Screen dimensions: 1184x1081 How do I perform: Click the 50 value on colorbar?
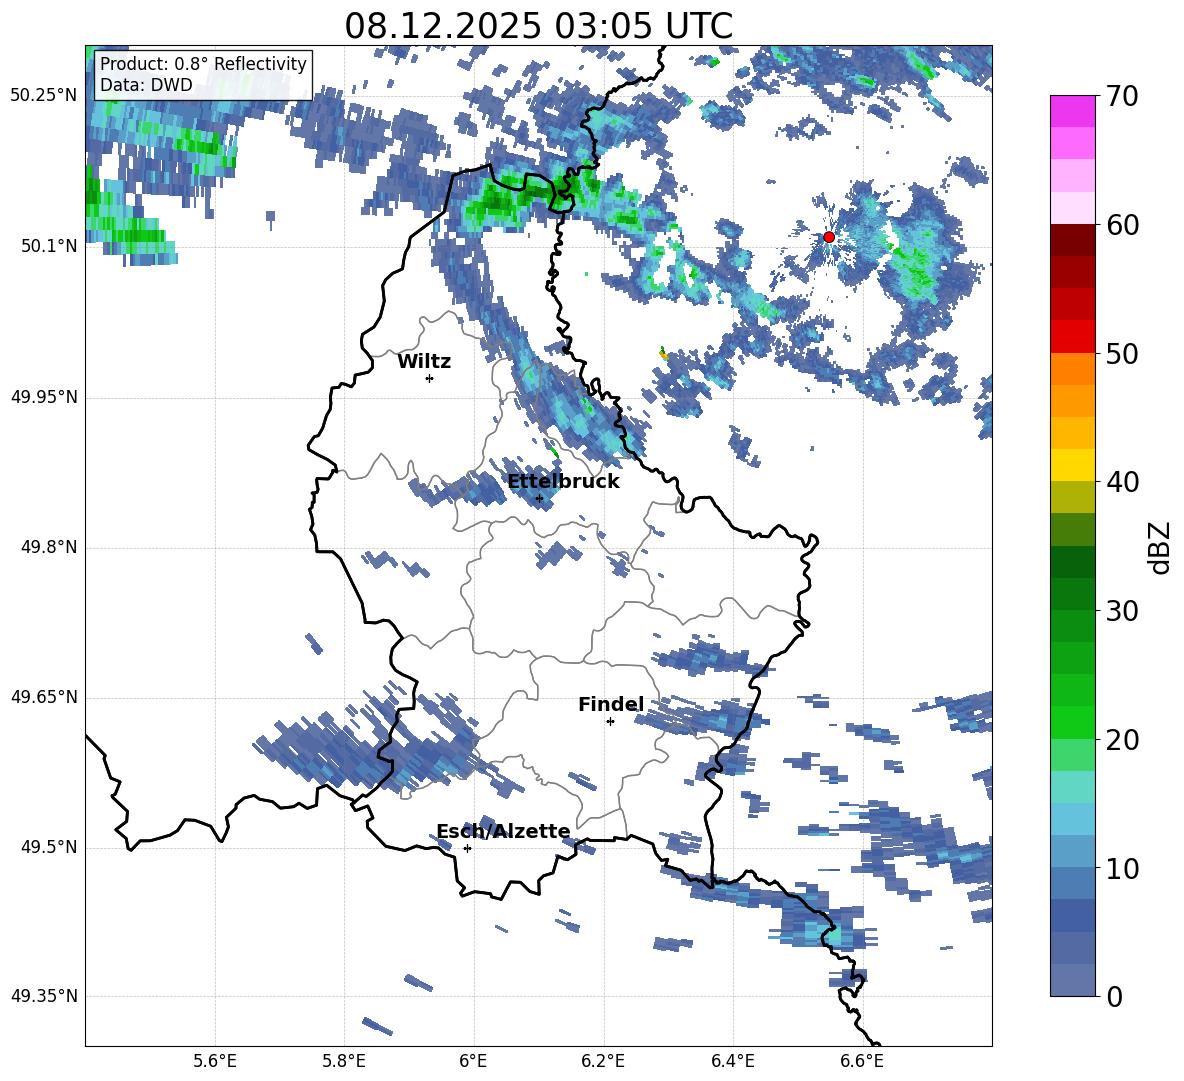click(1122, 353)
